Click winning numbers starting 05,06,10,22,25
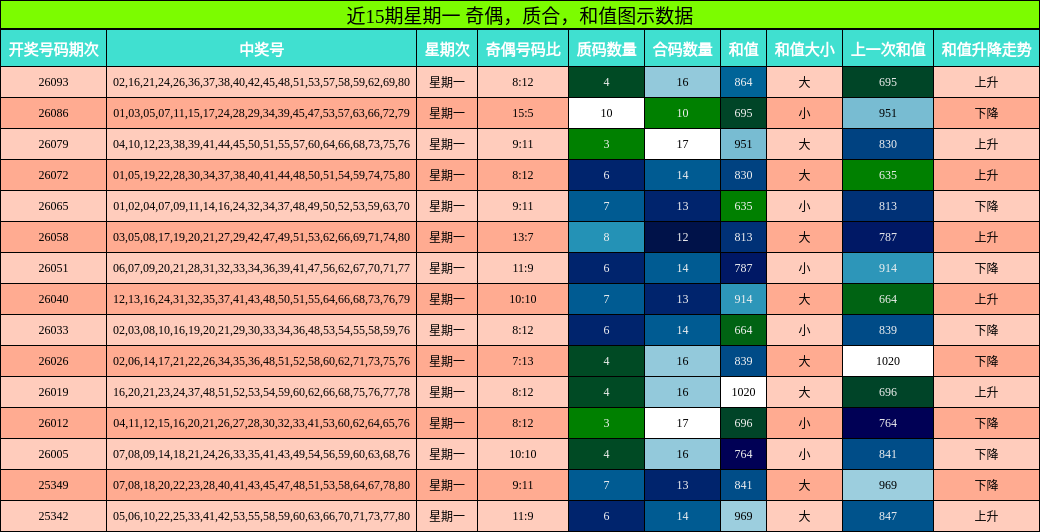 pos(261,516)
